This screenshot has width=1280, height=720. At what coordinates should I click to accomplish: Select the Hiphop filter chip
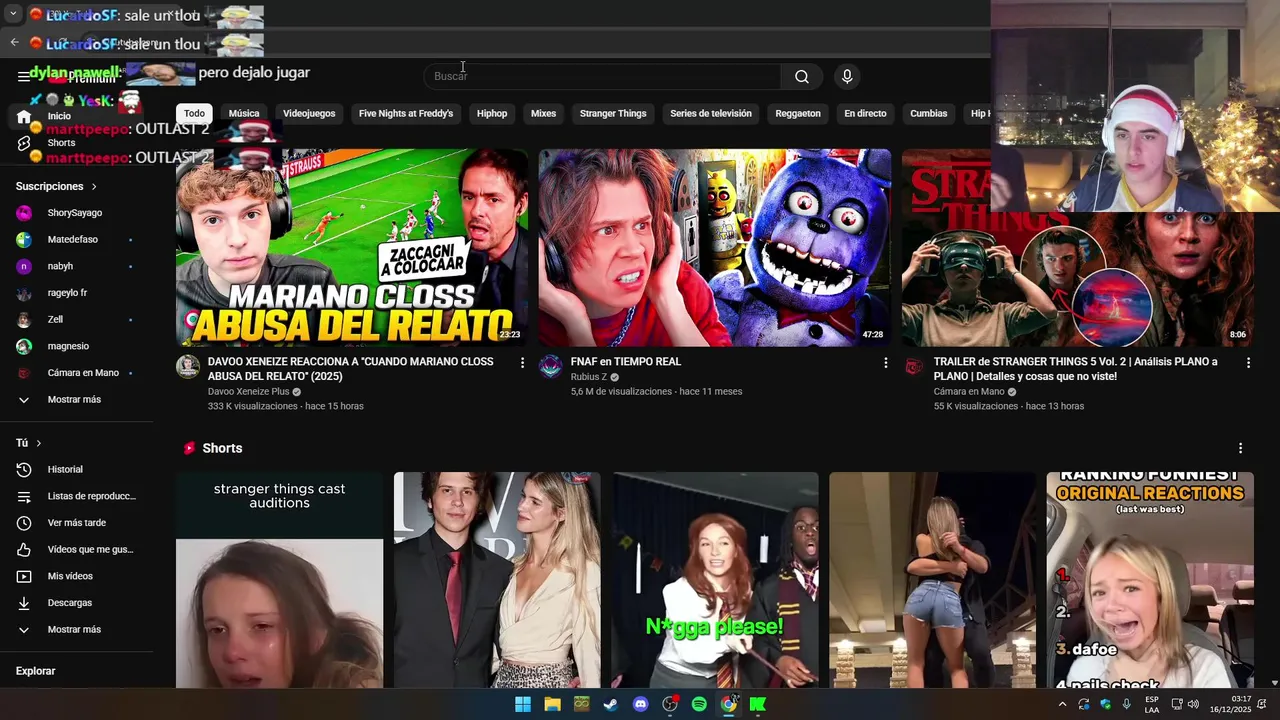click(x=492, y=113)
